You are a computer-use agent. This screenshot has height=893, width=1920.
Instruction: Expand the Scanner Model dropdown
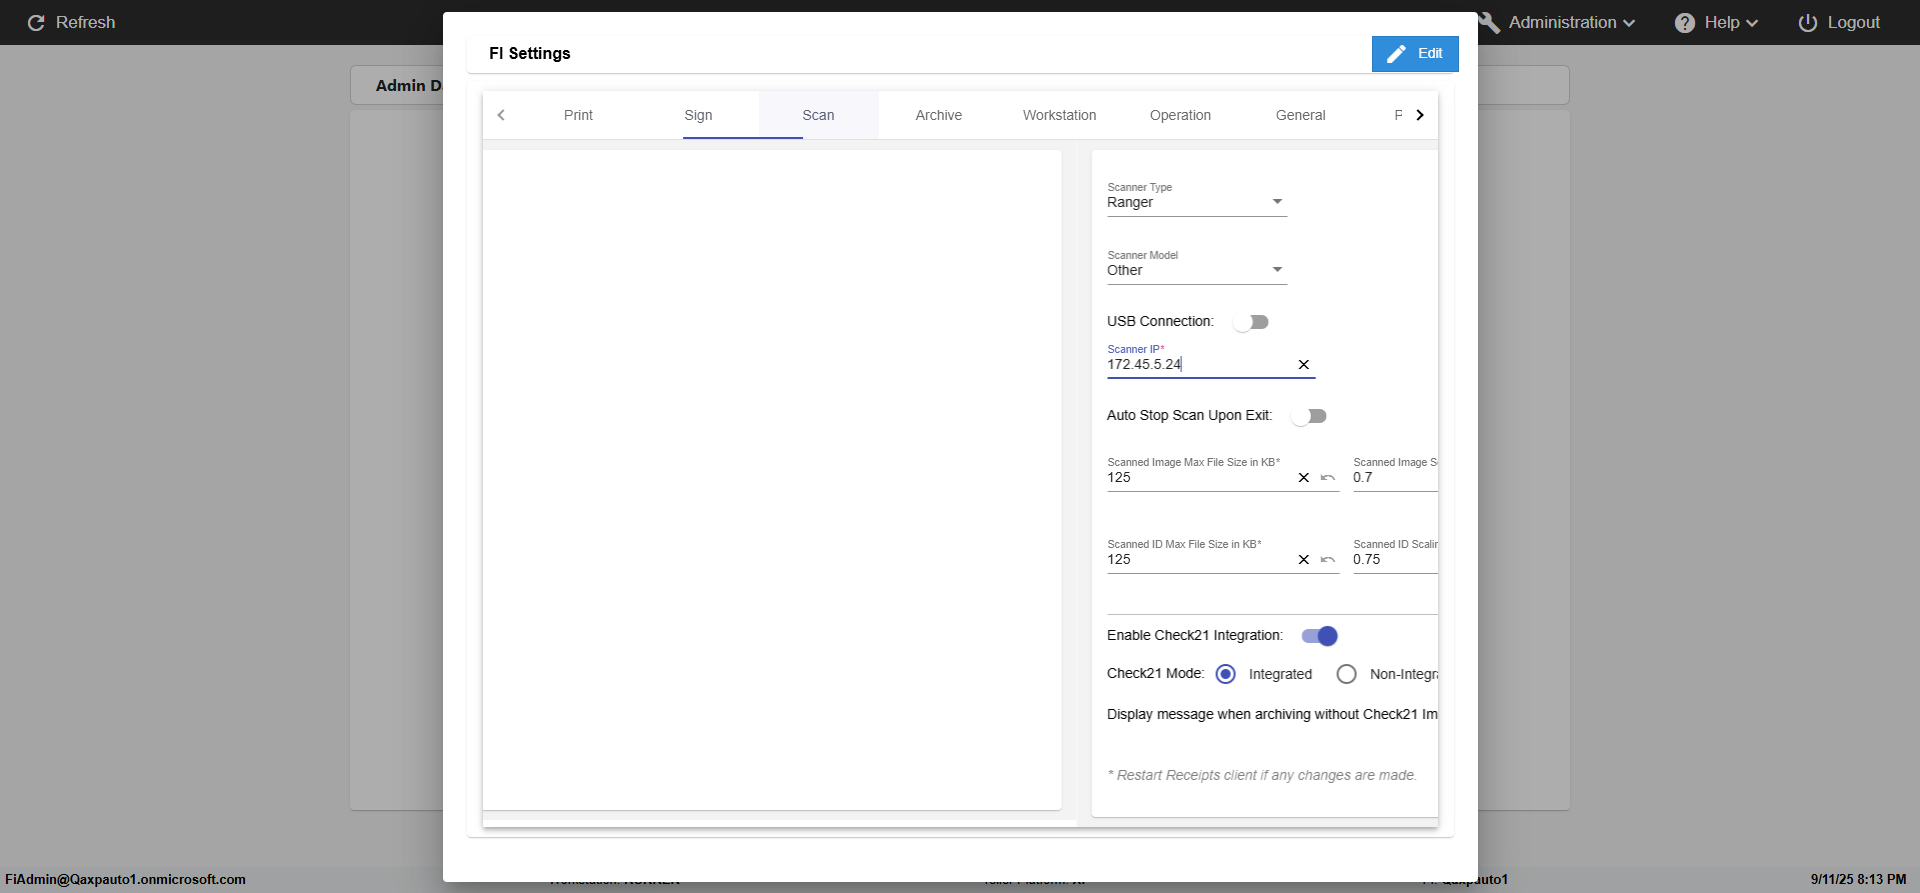click(1196, 270)
